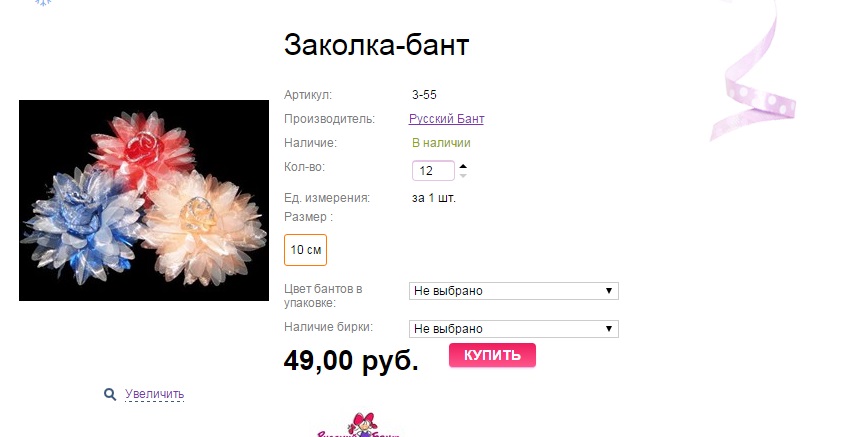Open the Цвет бантов в упаковке dropdown
This screenshot has height=437, width=861.
click(513, 291)
